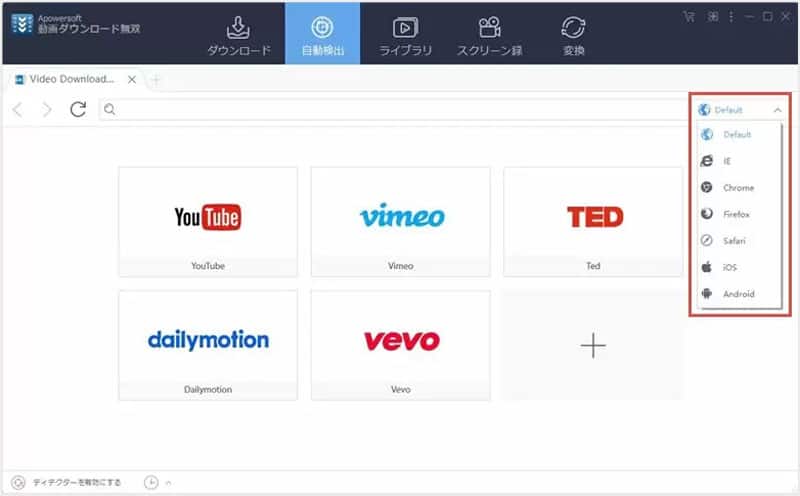Choose Chrome from the browser list

coord(738,188)
